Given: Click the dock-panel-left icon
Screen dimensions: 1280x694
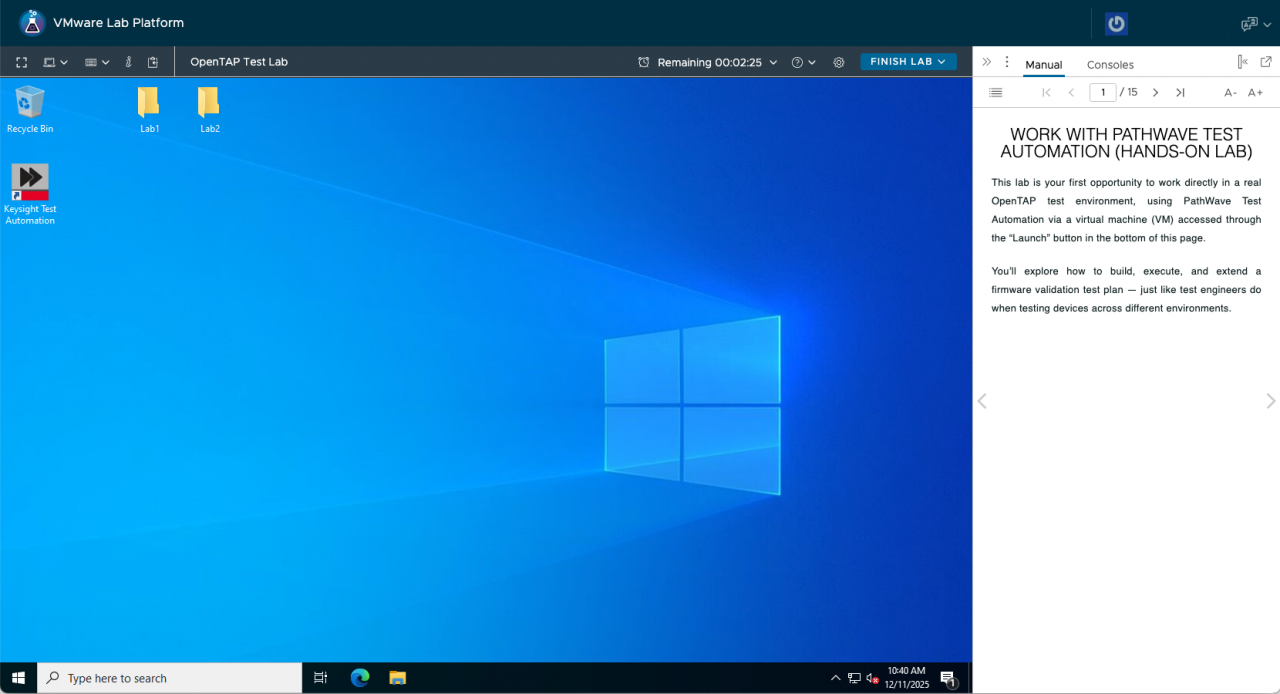Looking at the screenshot, I should [1242, 62].
